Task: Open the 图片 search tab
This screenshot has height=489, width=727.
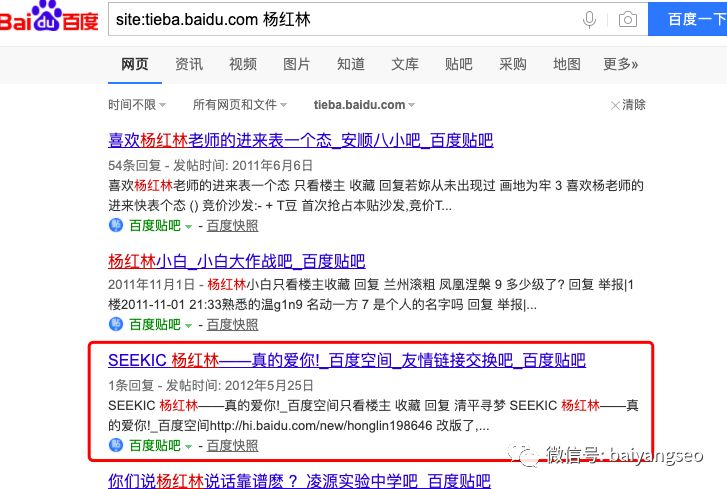Action: [297, 64]
